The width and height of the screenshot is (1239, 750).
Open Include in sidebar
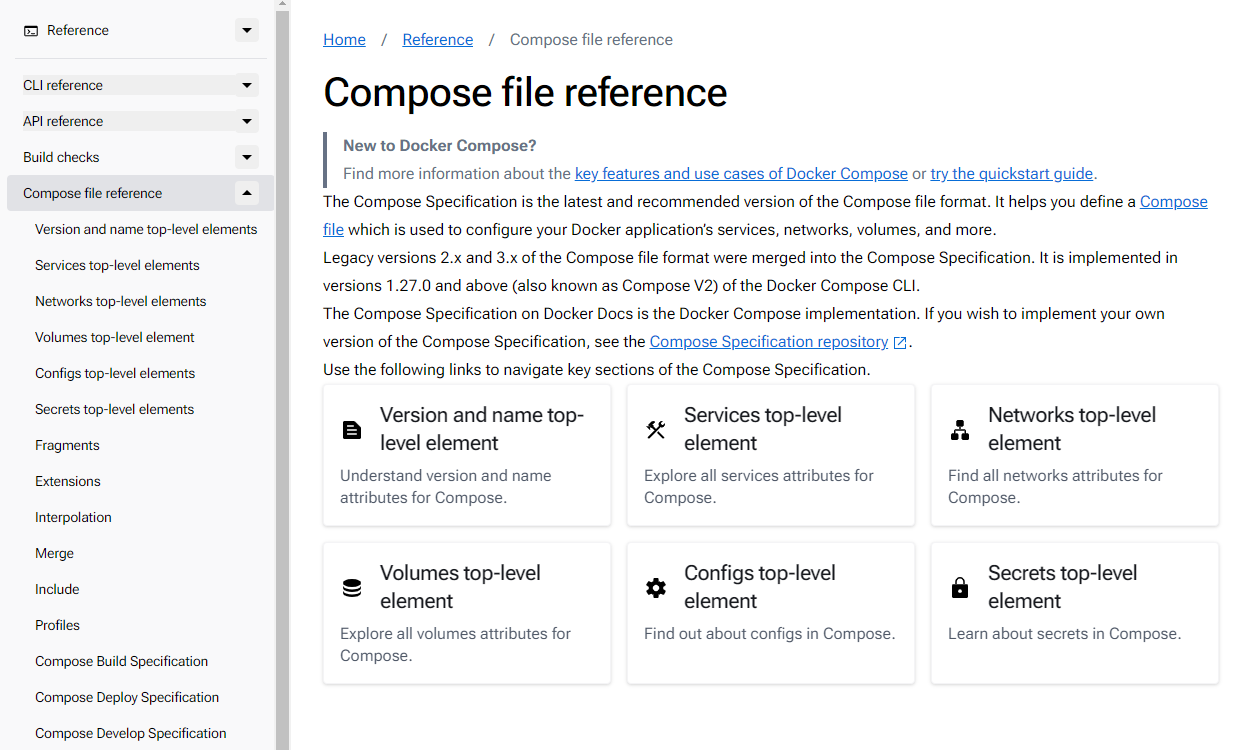pos(57,589)
